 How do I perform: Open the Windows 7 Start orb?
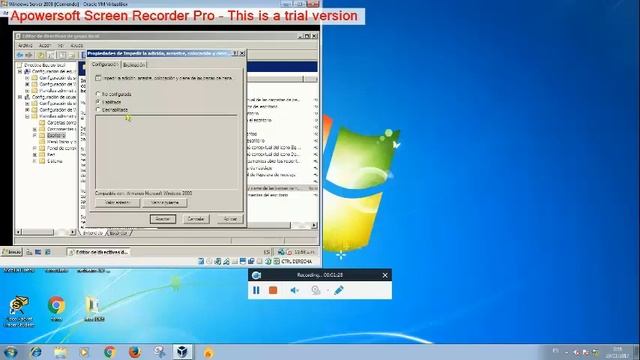click(10, 352)
